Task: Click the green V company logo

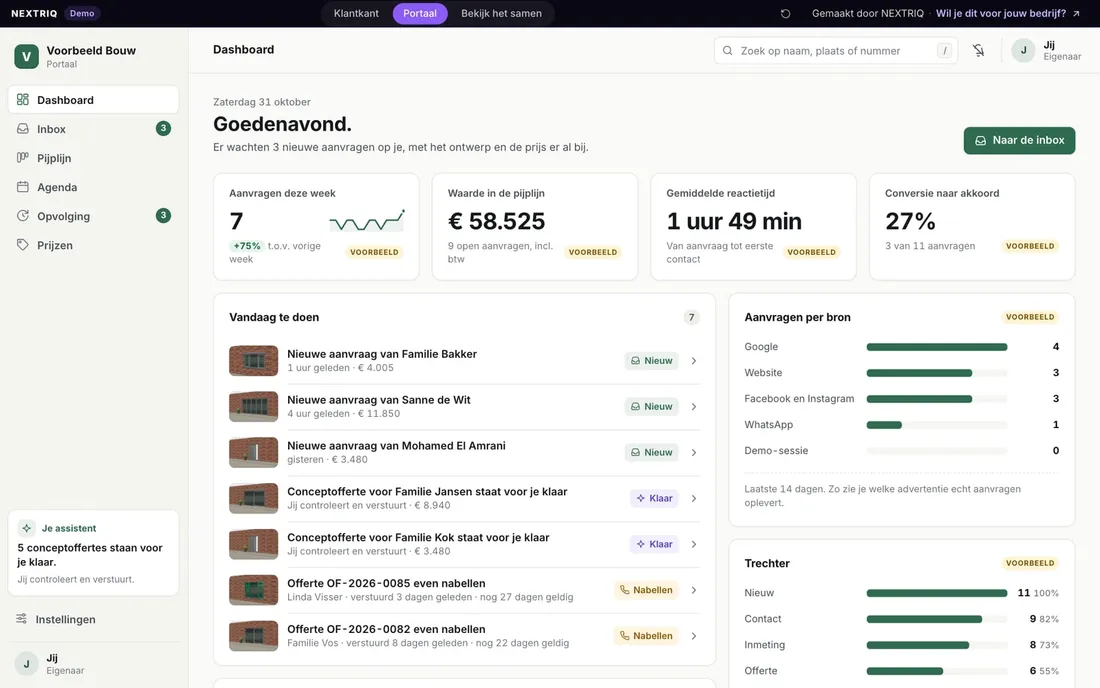Action: point(27,57)
